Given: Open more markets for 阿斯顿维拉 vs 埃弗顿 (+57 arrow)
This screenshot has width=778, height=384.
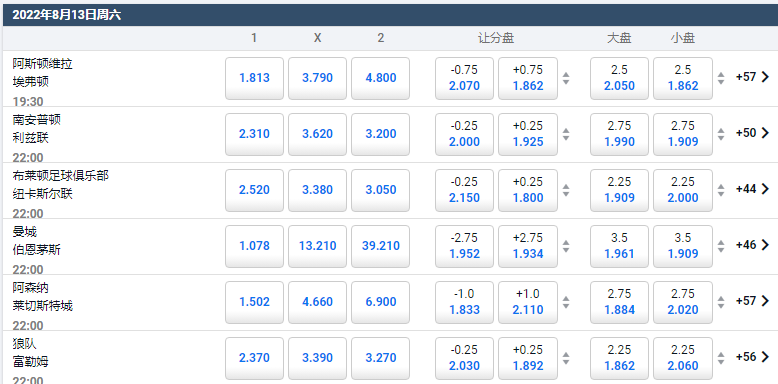Looking at the screenshot, I should tap(752, 77).
